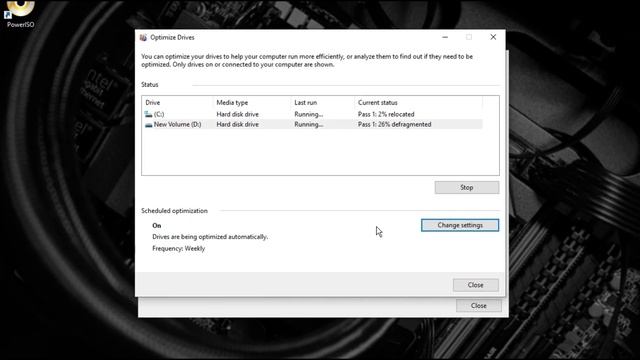The height and width of the screenshot is (360, 640).
Task: Select the New Volume (D:) row
Action: pyautogui.click(x=312, y=124)
